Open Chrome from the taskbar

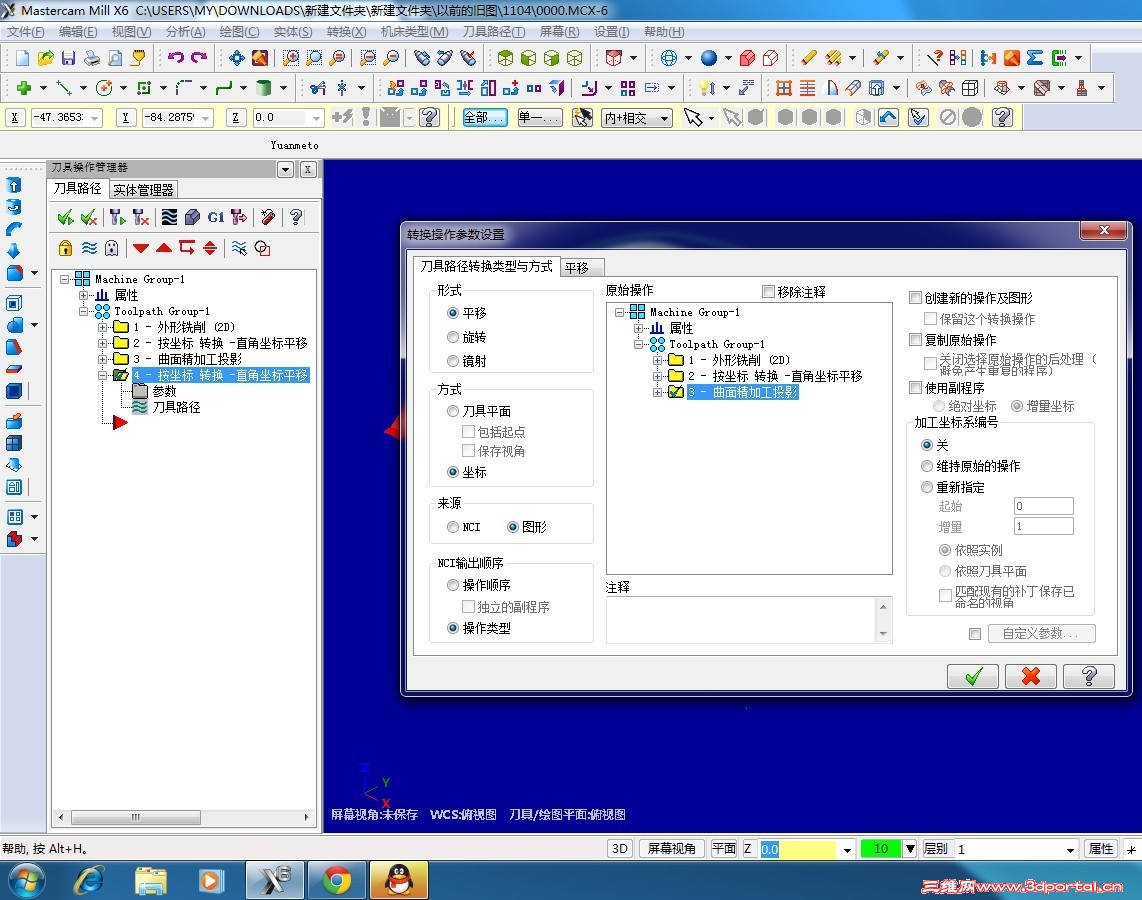point(337,880)
